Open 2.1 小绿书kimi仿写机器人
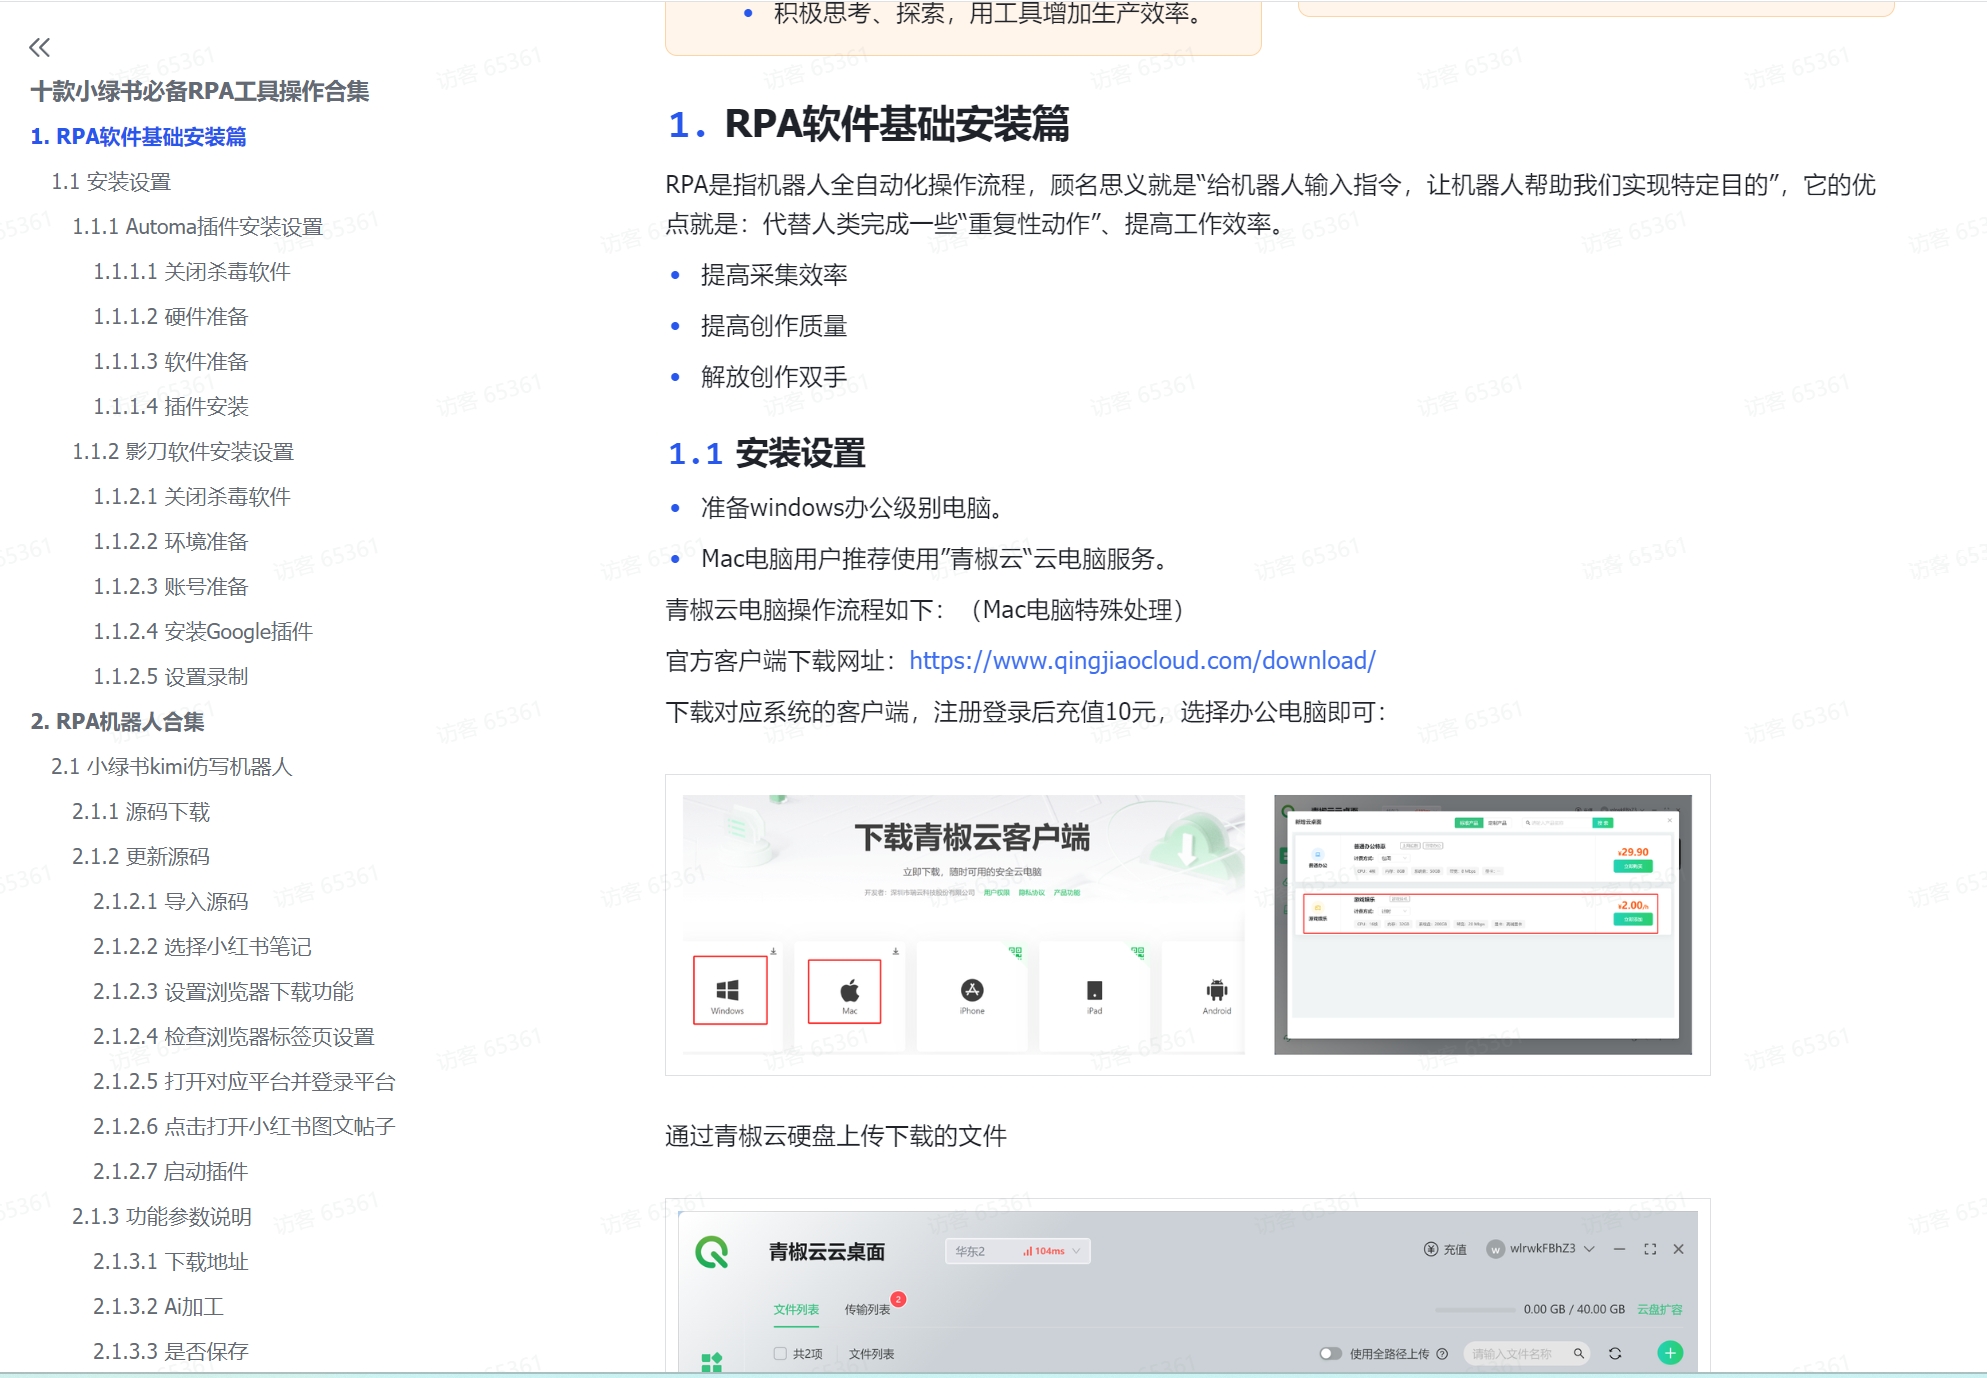This screenshot has width=1987, height=1378. [172, 766]
